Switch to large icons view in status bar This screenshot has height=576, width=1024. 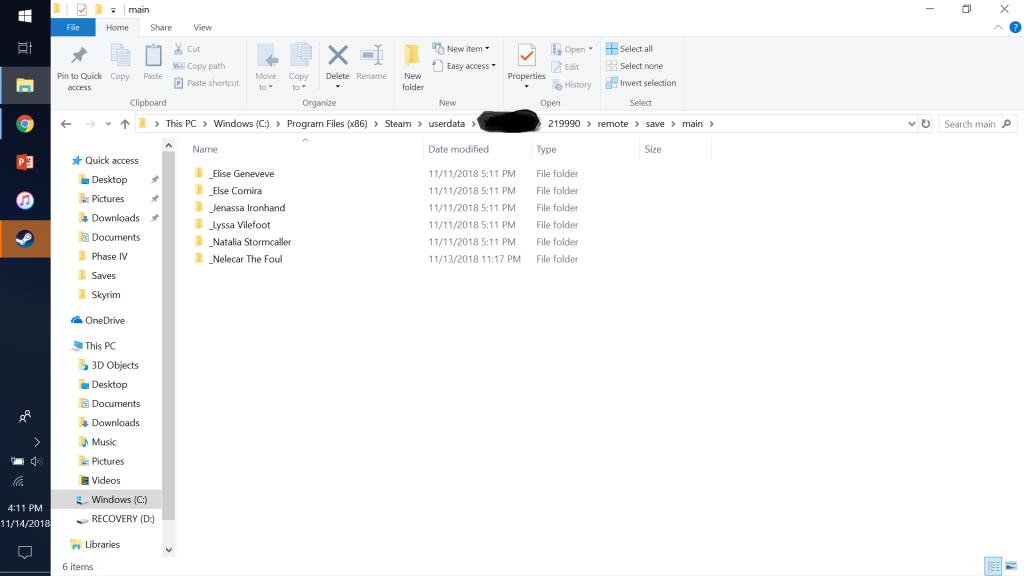tap(1010, 567)
